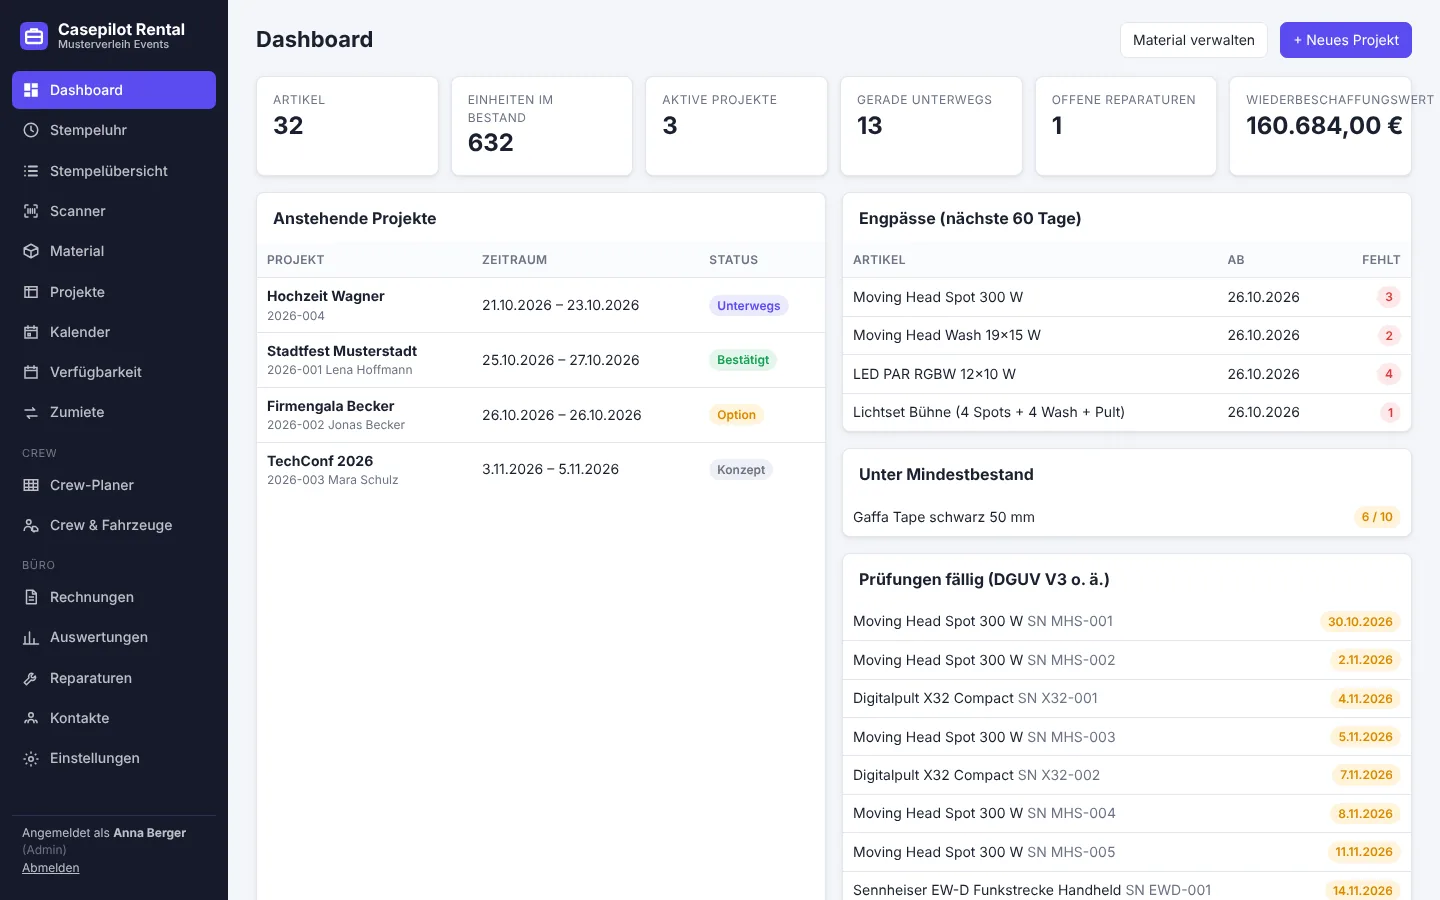Click the 6 / 10 stock badge
This screenshot has width=1440, height=900.
(x=1377, y=517)
